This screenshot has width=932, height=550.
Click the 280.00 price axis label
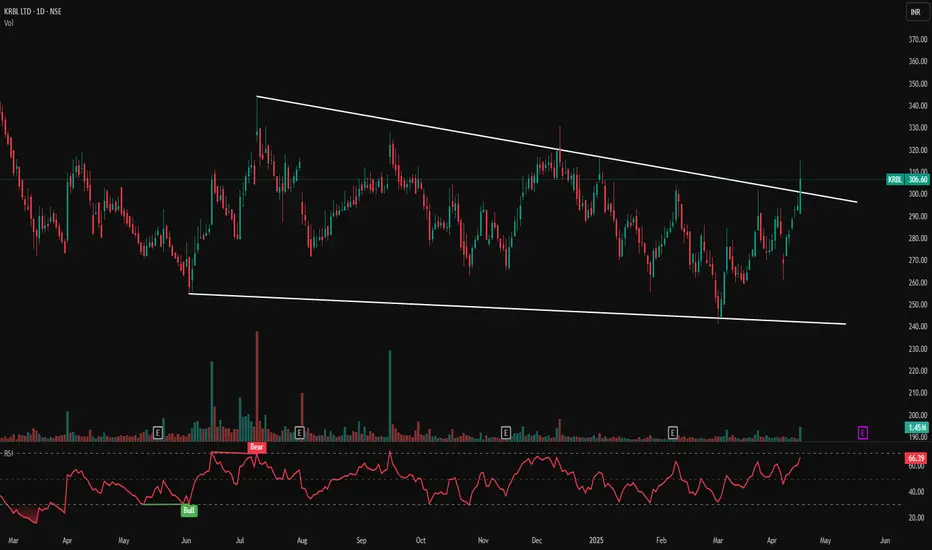pyautogui.click(x=918, y=238)
